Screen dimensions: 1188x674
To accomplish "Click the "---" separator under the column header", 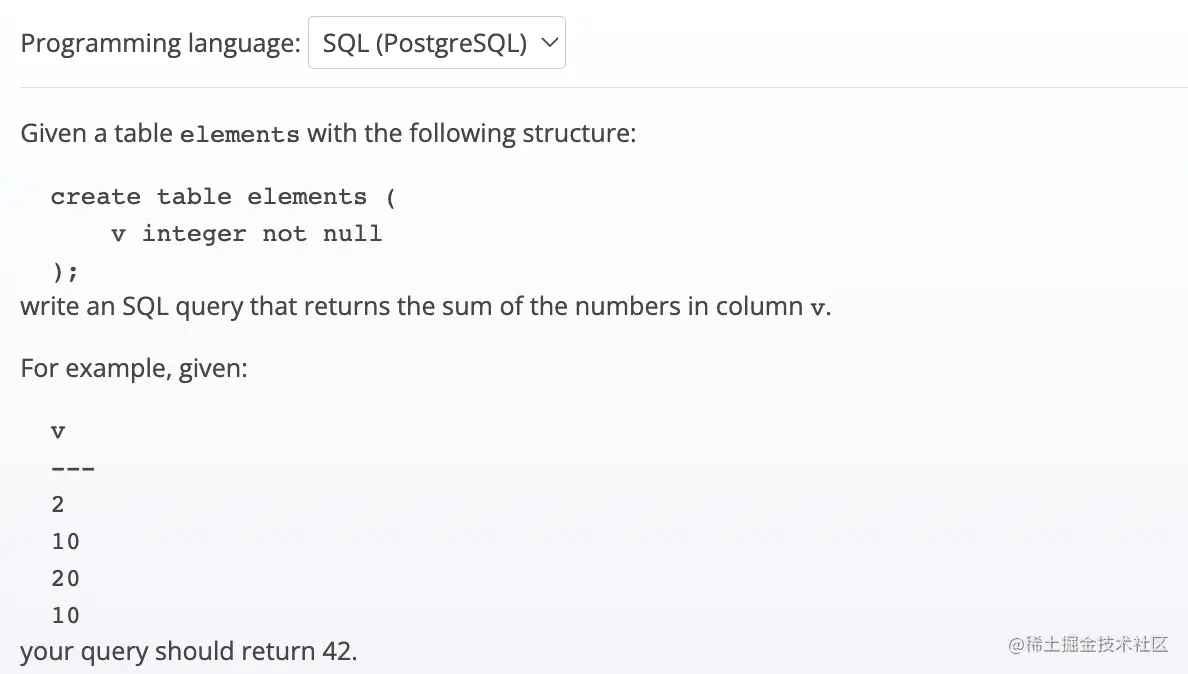I will click(73, 468).
